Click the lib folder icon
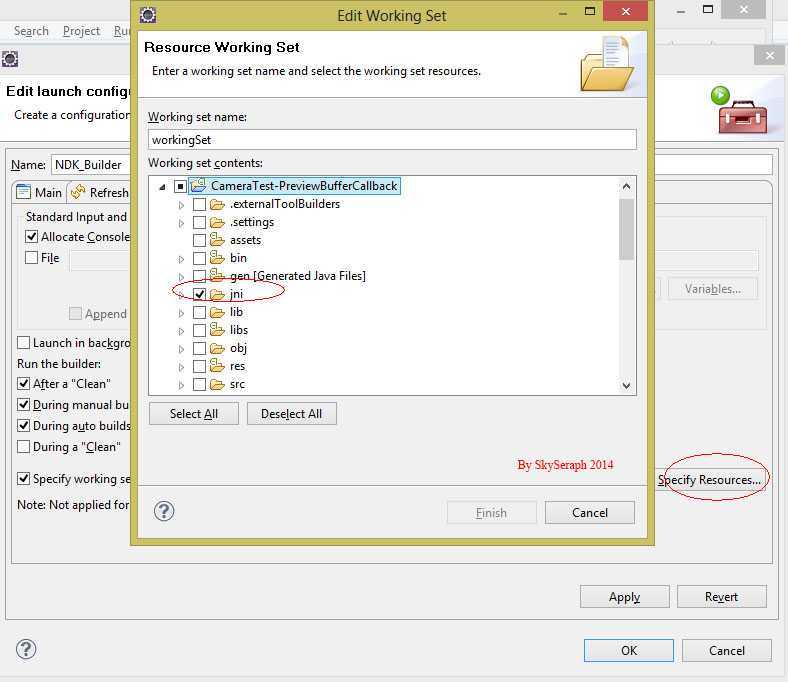 tap(217, 313)
